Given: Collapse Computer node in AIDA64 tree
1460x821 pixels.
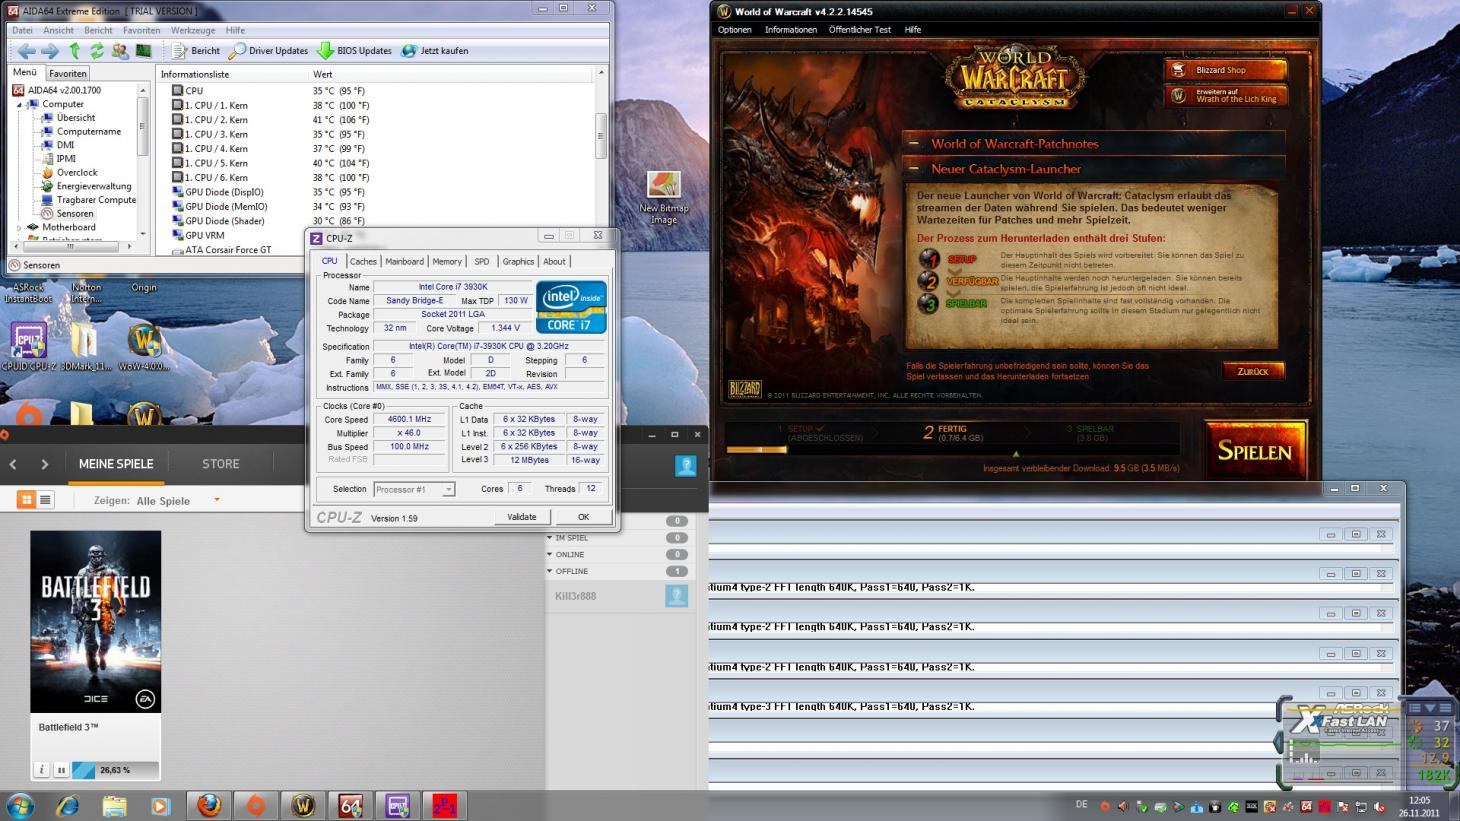Looking at the screenshot, I should [19, 105].
